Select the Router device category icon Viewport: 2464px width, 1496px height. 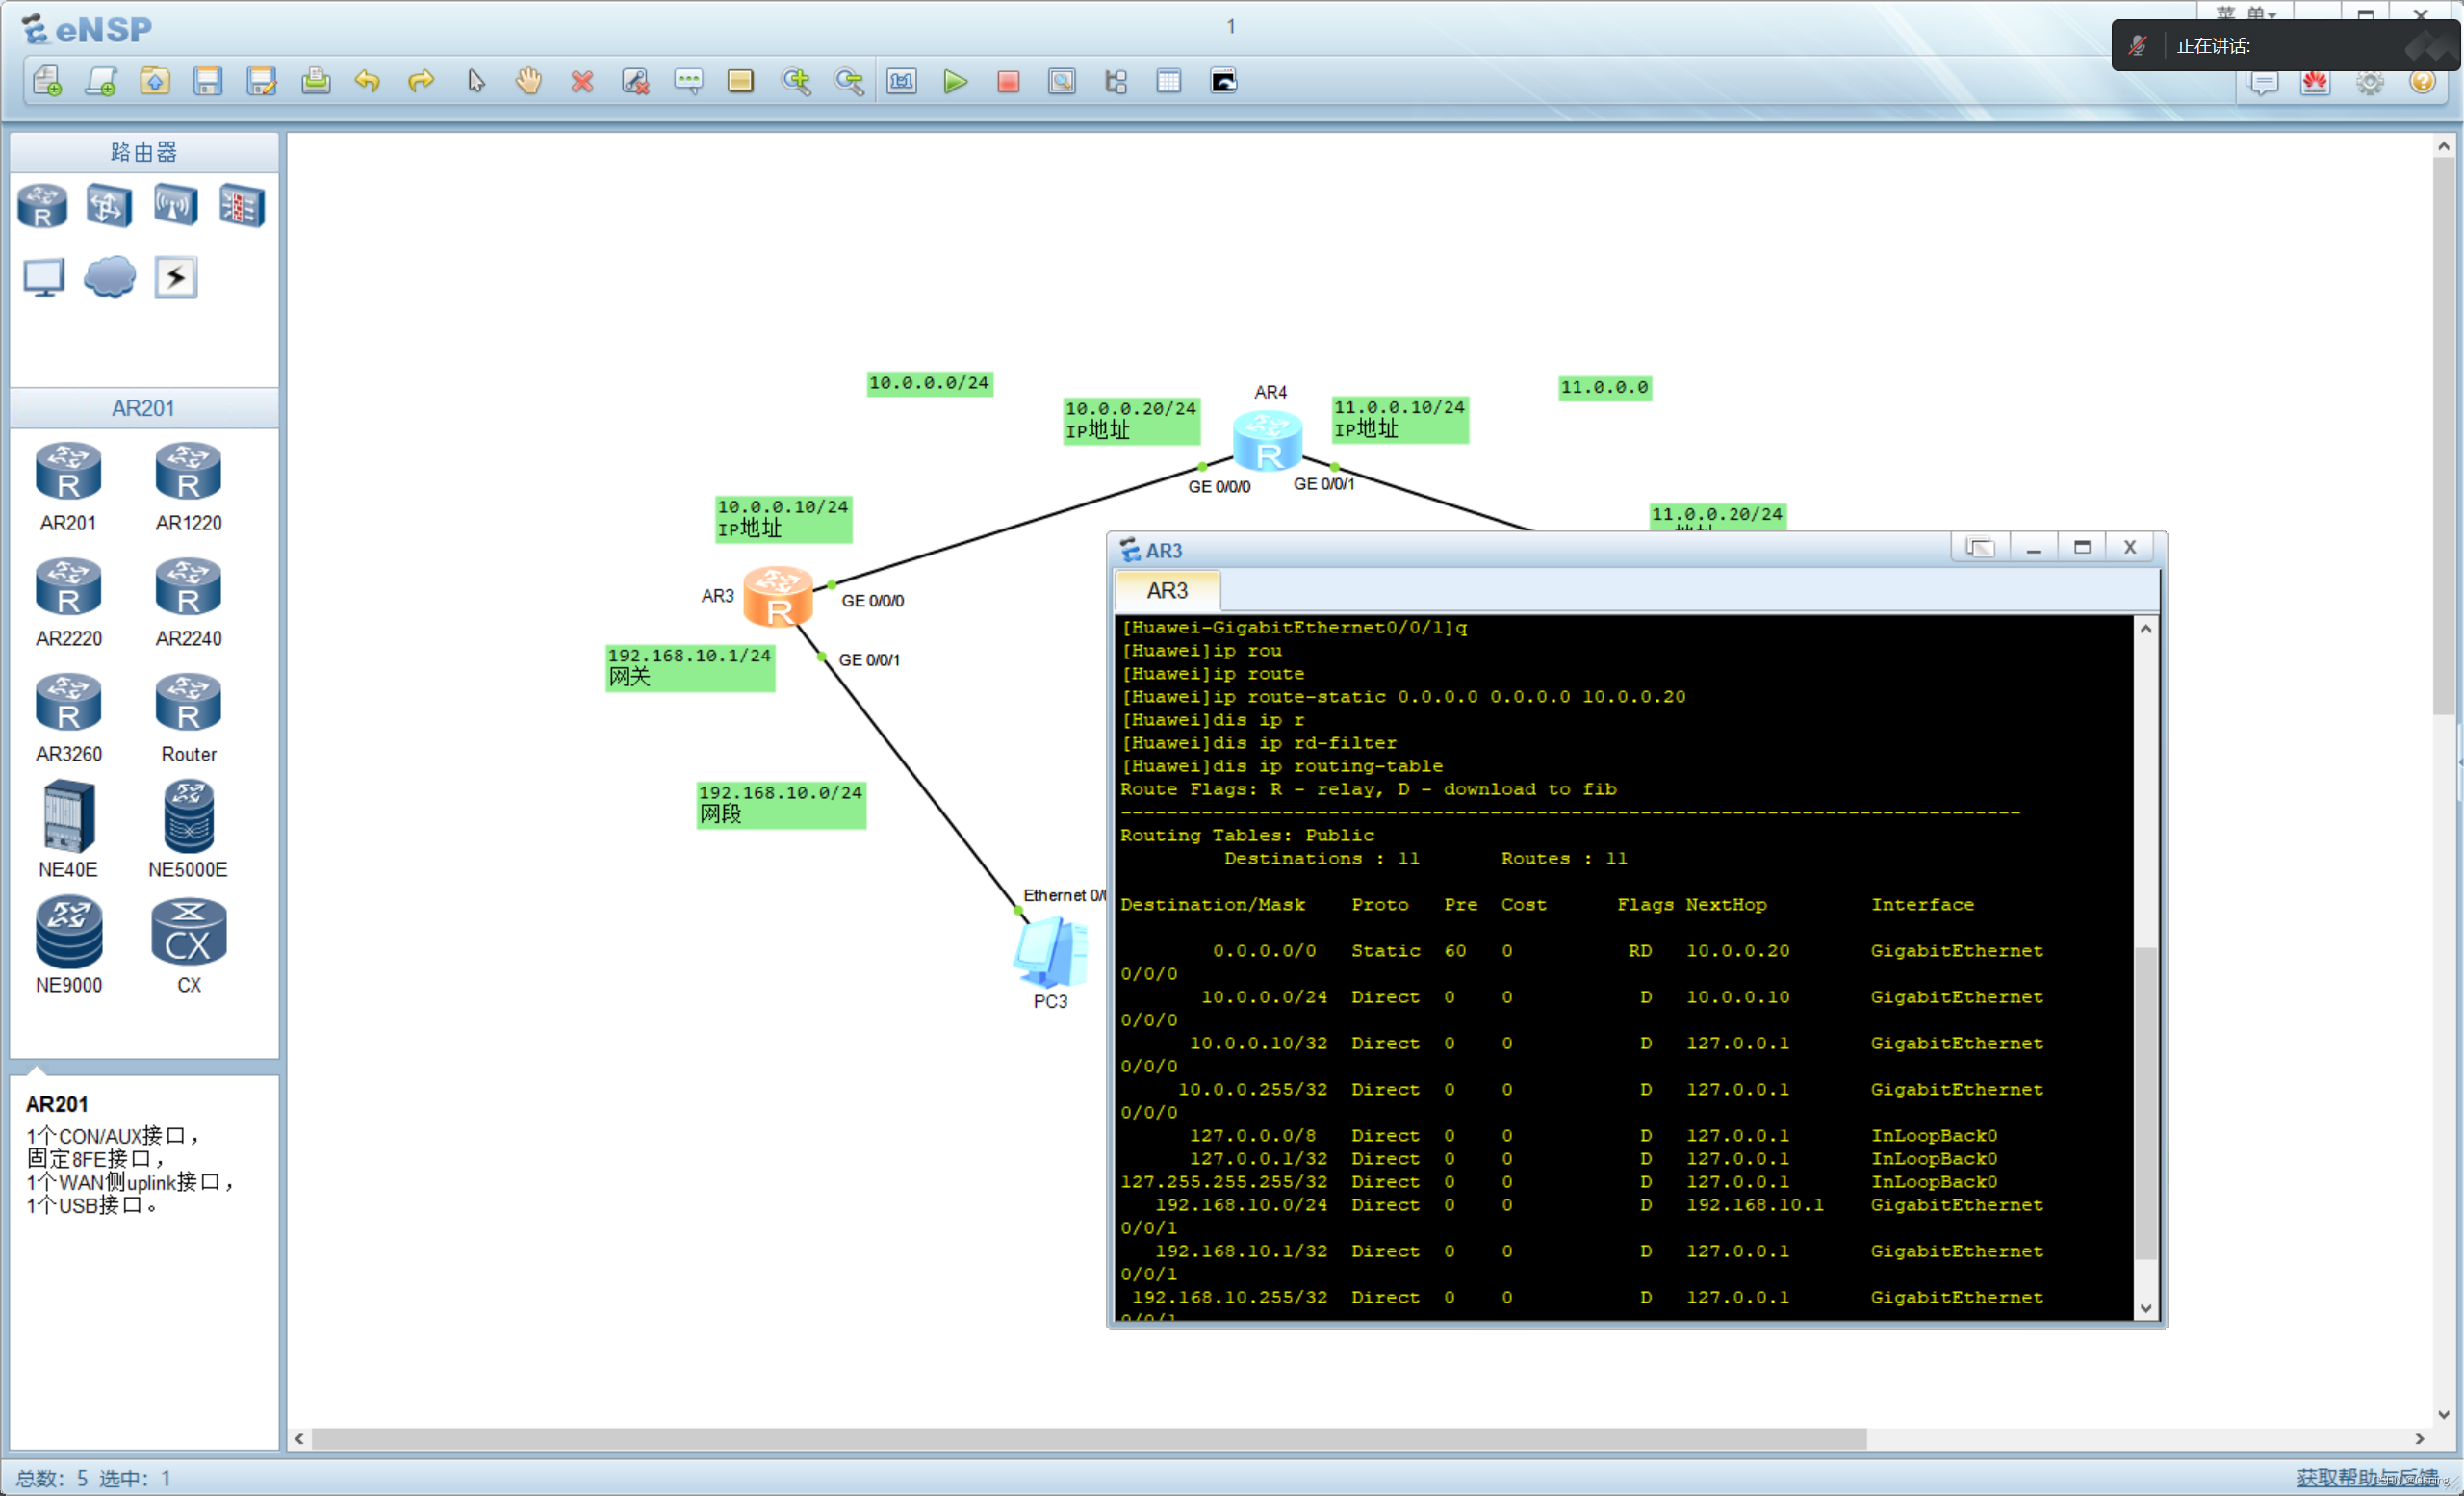(x=42, y=206)
